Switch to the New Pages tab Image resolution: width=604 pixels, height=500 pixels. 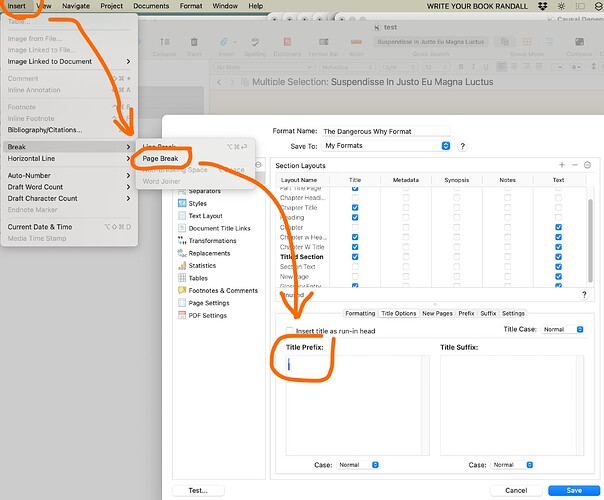point(437,313)
